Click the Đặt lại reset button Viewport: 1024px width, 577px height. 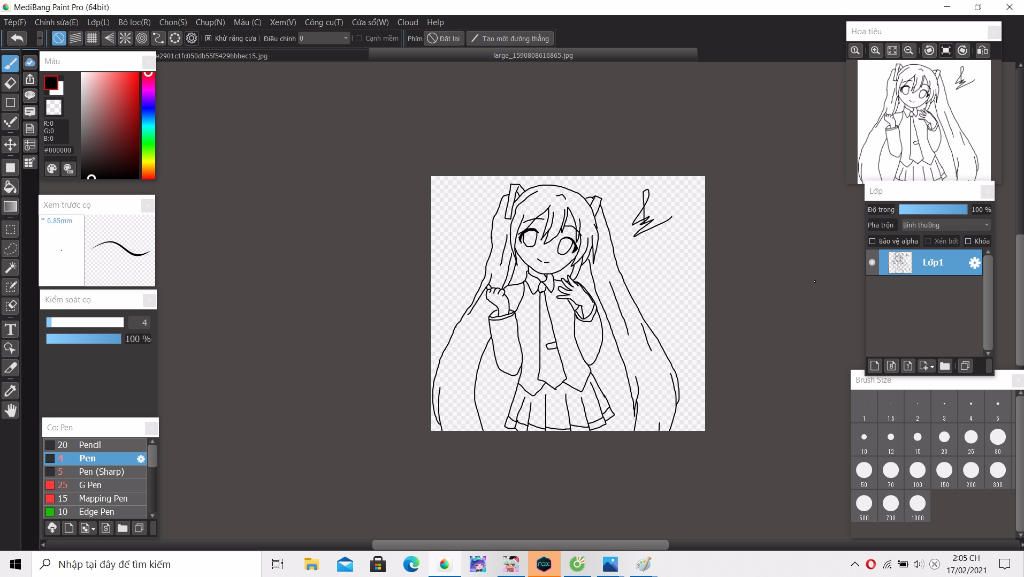[443, 39]
